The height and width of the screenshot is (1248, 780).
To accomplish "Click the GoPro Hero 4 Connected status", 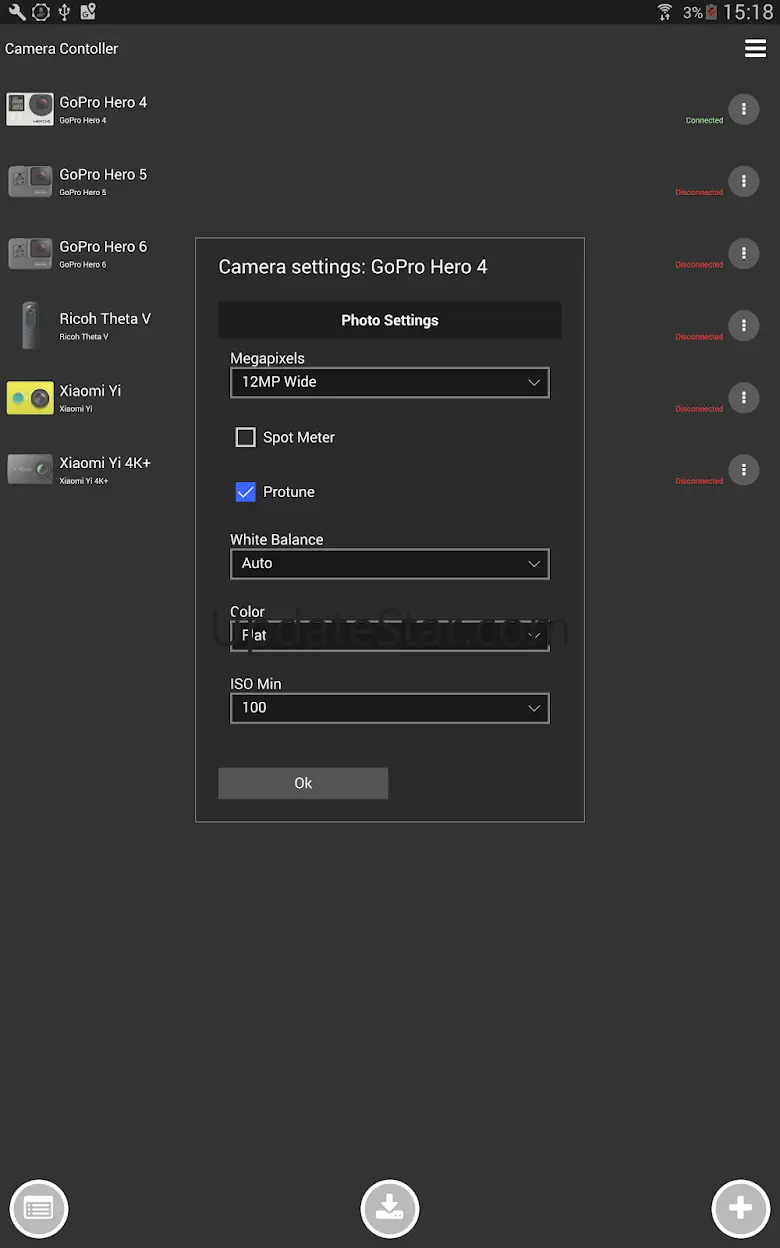I will (704, 120).
